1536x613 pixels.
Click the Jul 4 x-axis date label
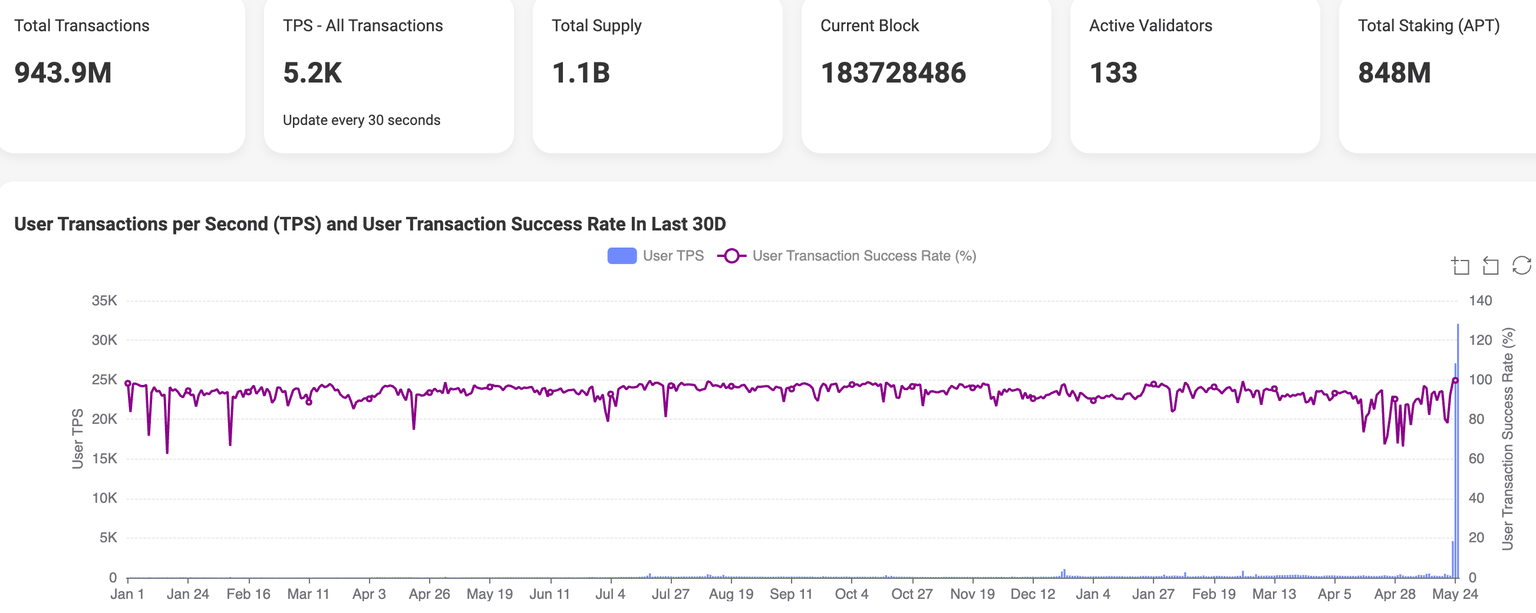pos(609,594)
